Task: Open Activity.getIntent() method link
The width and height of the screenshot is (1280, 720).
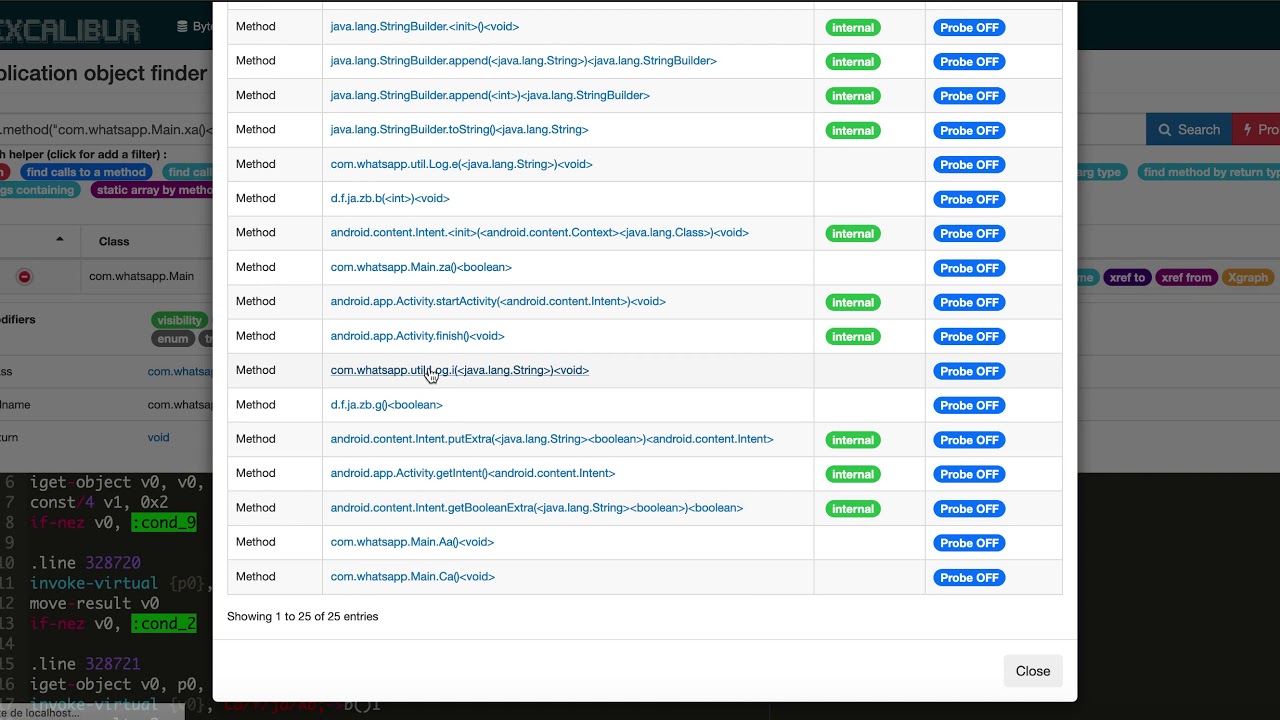Action: point(473,473)
